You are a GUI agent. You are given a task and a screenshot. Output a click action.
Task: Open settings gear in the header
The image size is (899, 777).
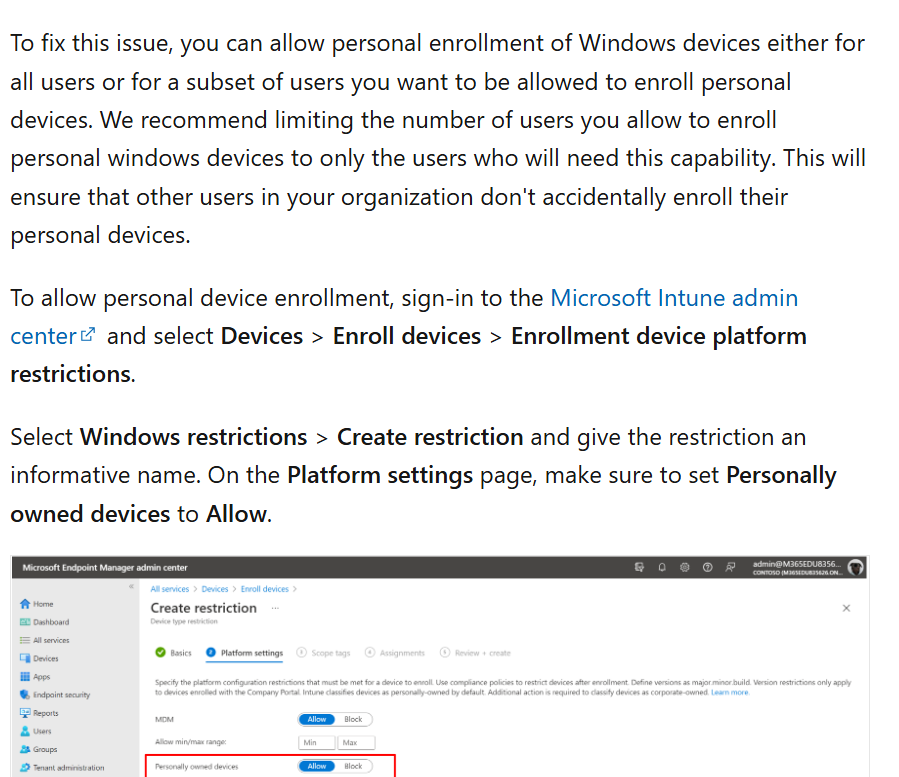pyautogui.click(x=685, y=567)
